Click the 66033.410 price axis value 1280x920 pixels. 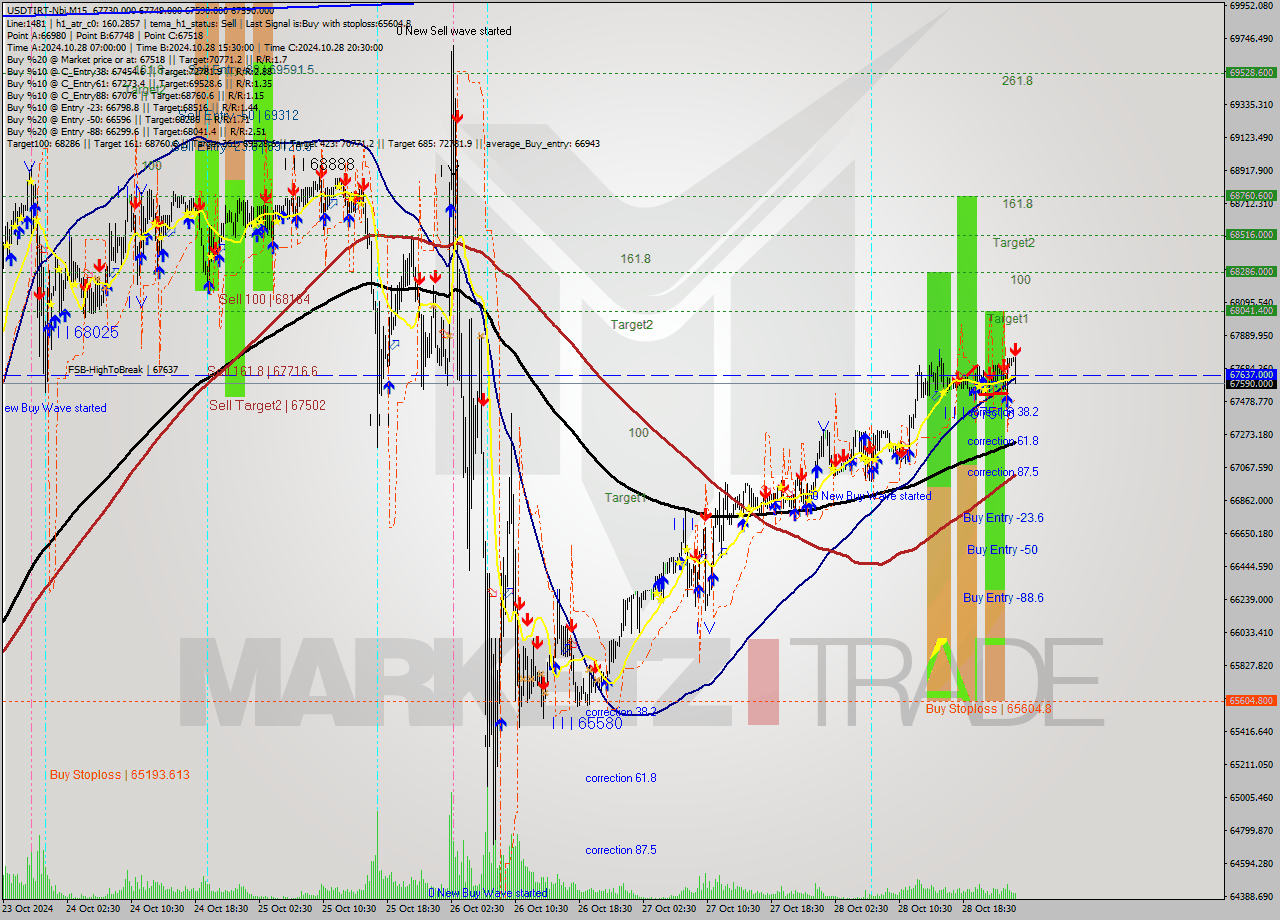click(x=1250, y=632)
